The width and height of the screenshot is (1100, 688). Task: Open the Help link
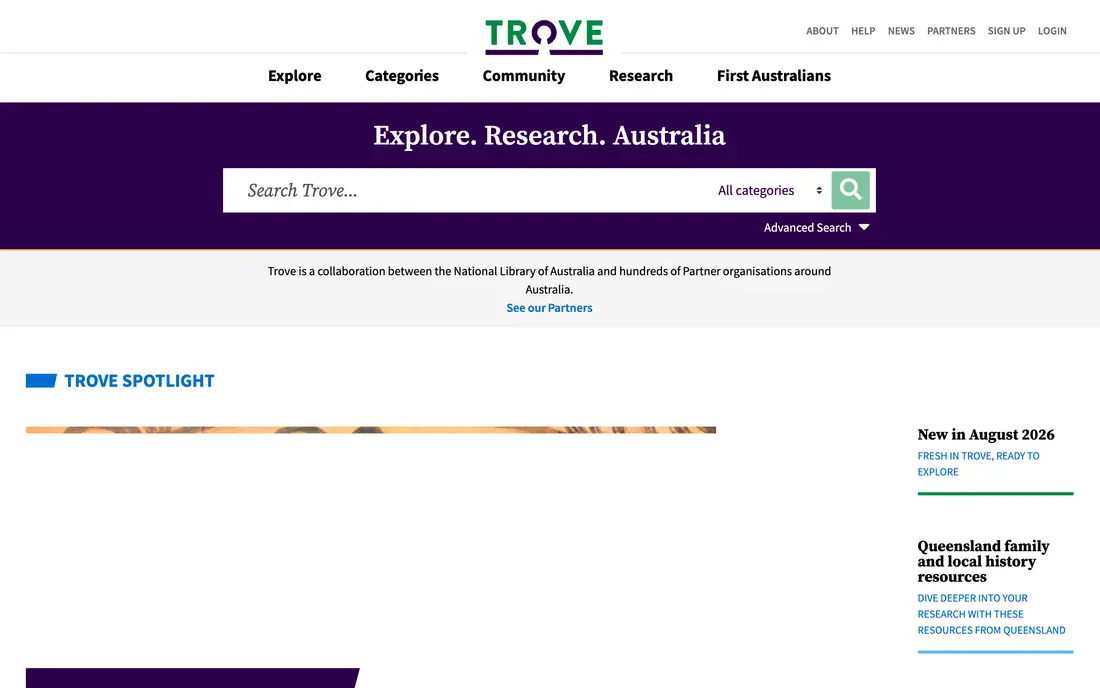(x=863, y=31)
